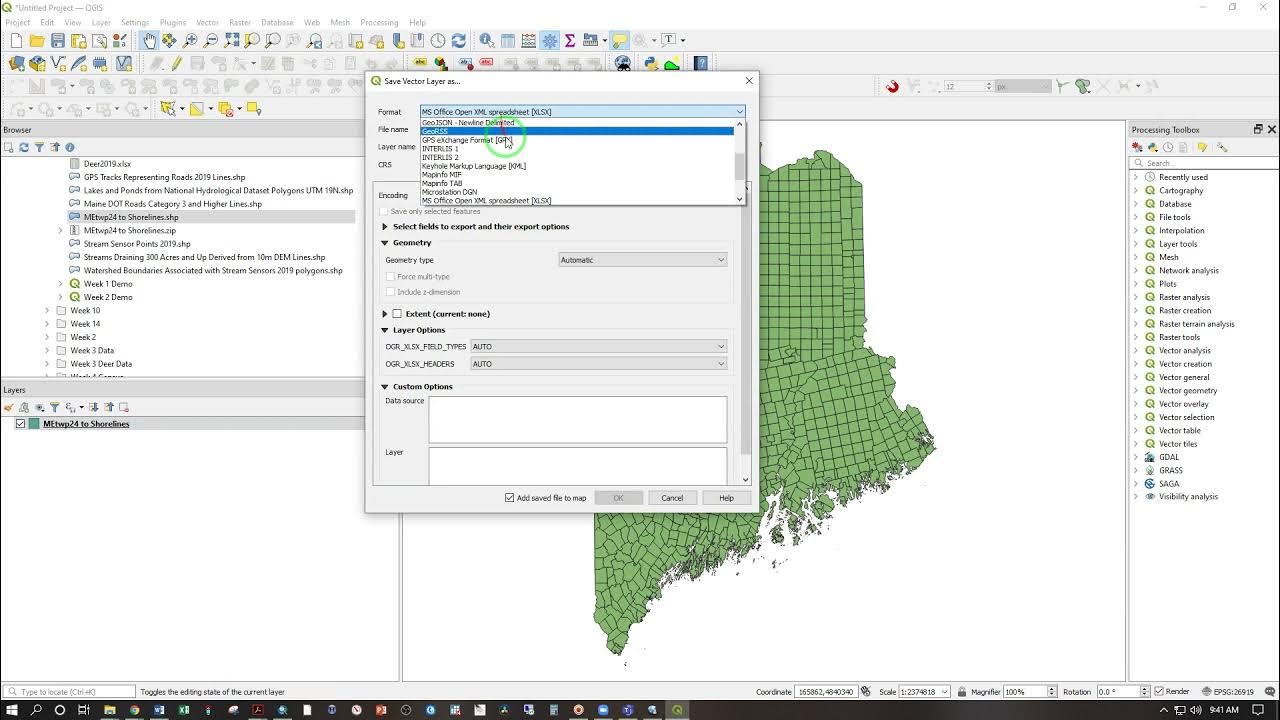Open the Database menu
This screenshot has height=720, width=1280.
(277, 22)
